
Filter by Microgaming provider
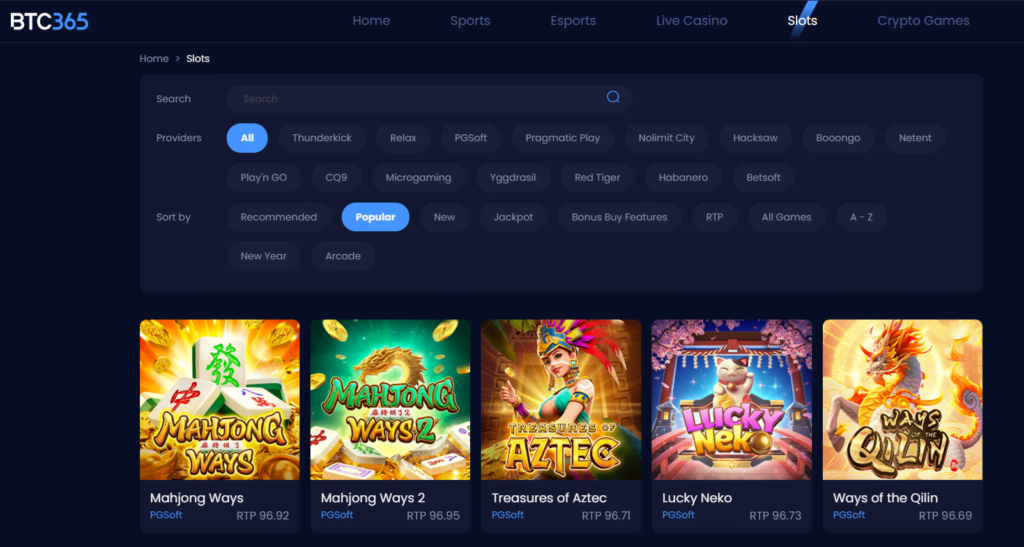pyautogui.click(x=418, y=178)
